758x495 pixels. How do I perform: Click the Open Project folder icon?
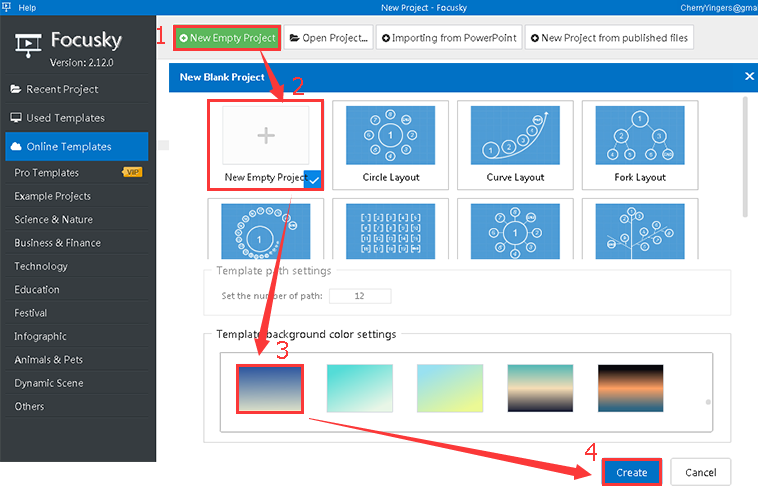point(294,38)
